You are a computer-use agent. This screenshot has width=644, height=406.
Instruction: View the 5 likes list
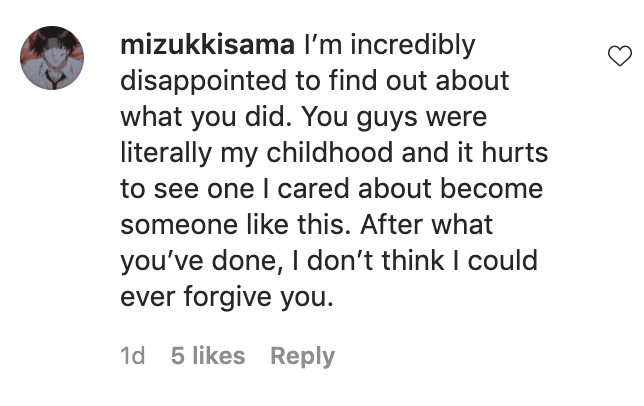208,356
